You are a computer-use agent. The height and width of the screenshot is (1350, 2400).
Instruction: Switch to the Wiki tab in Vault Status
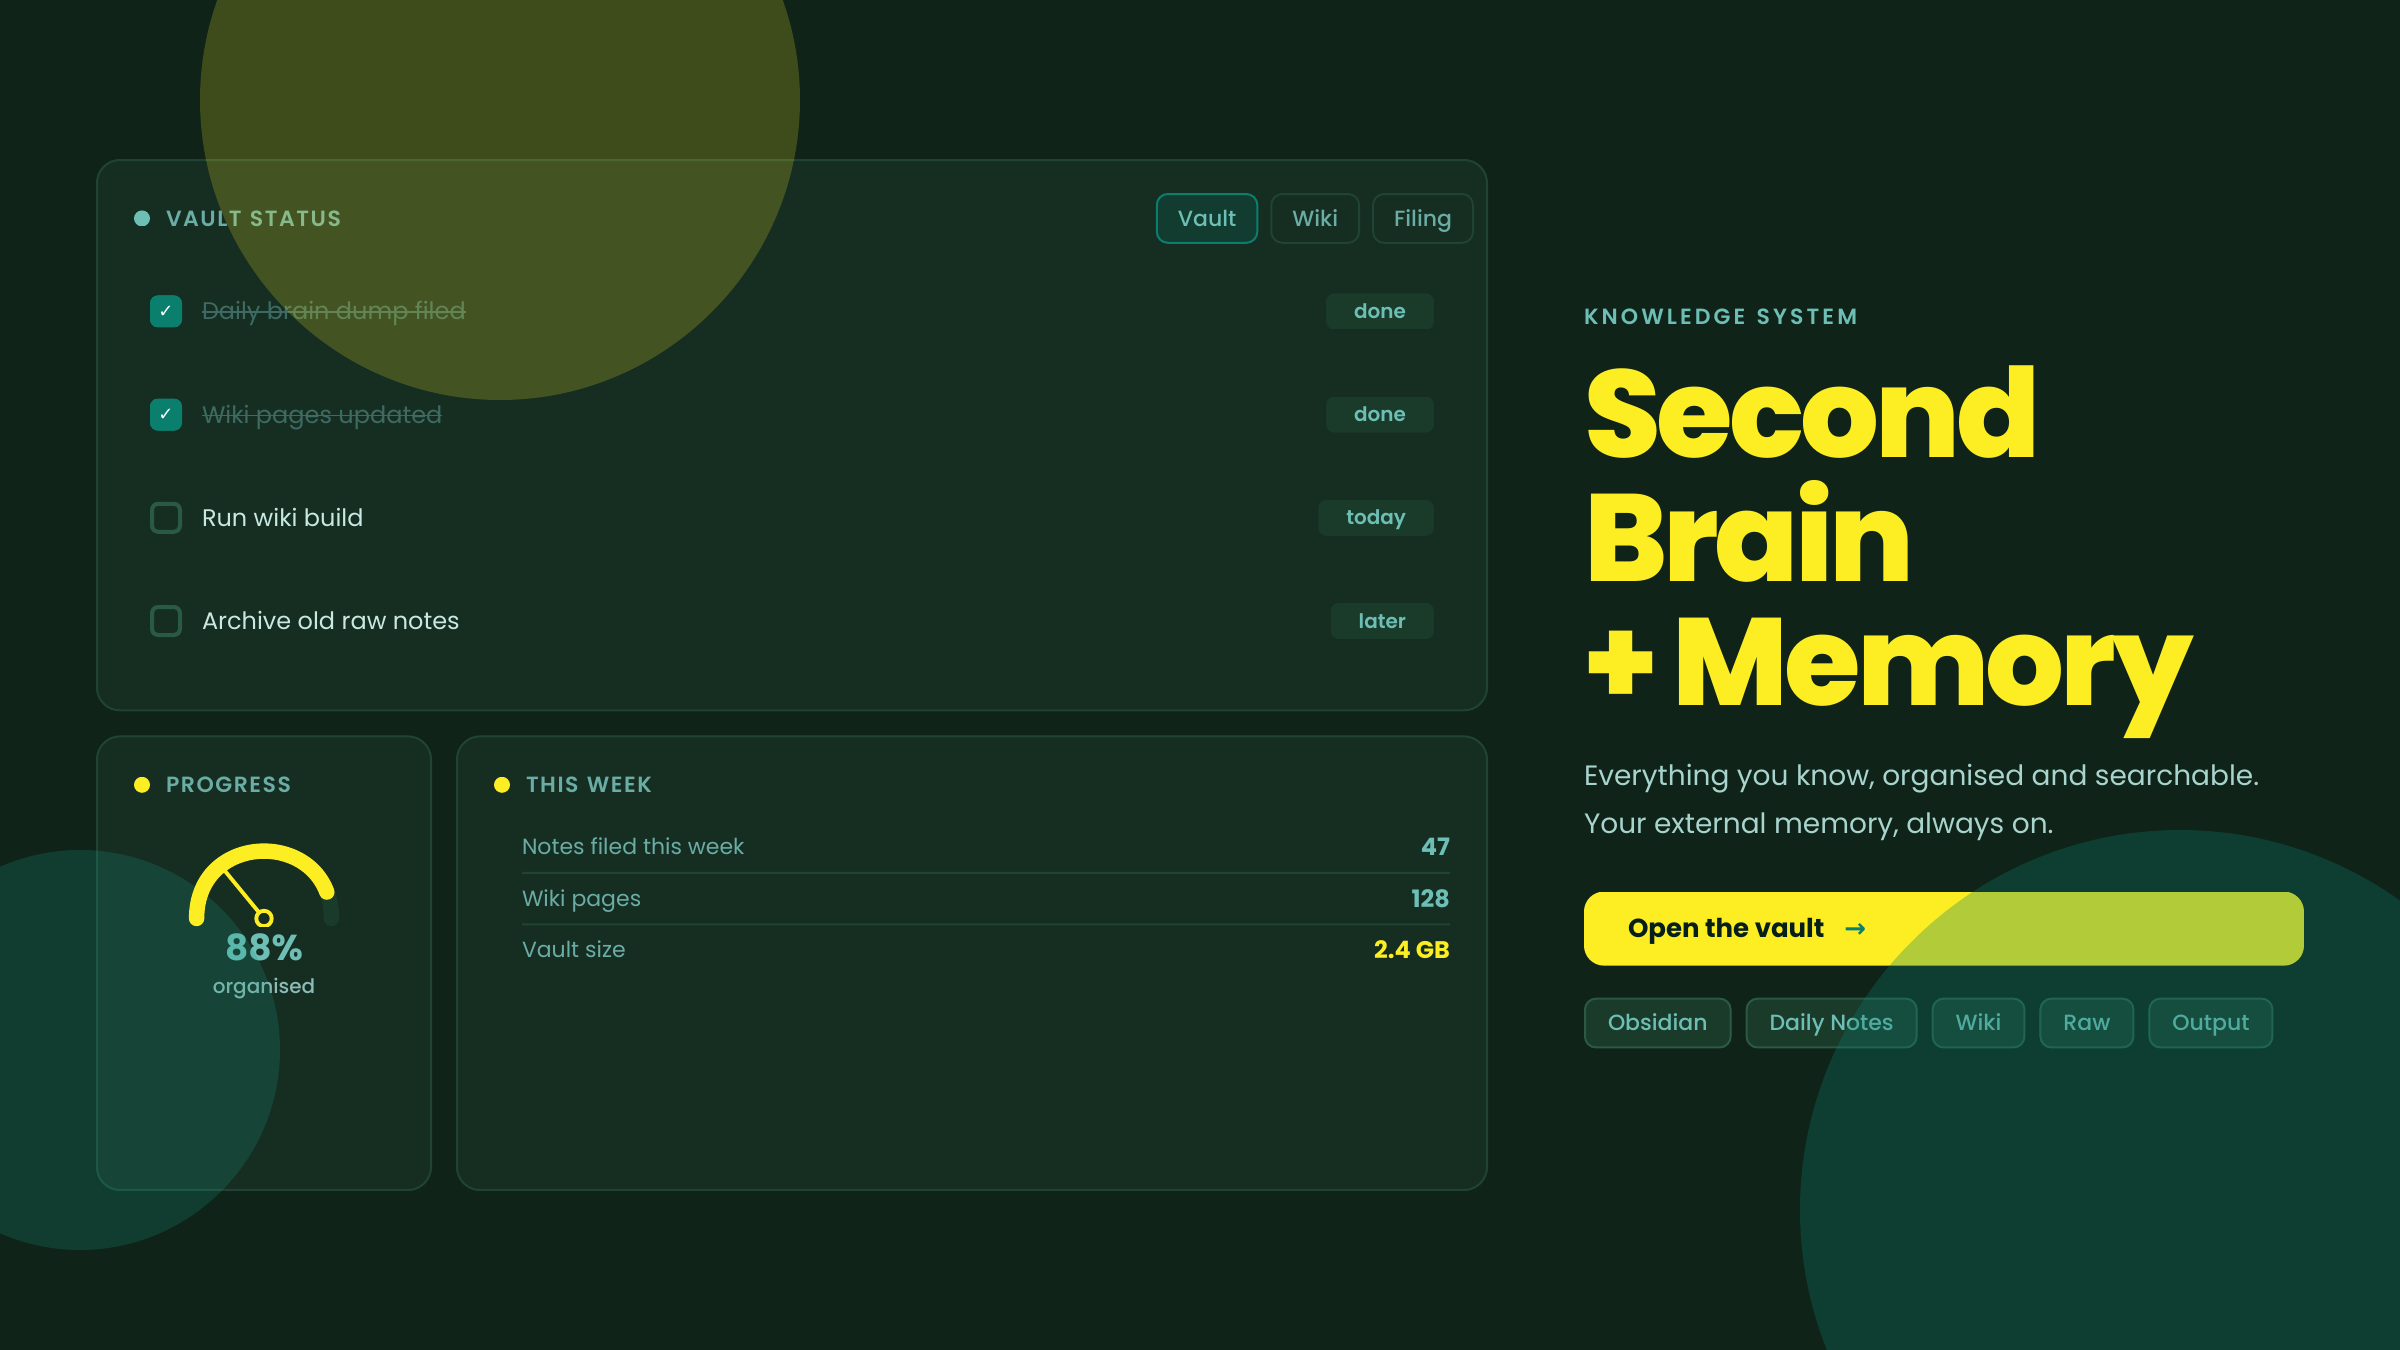click(1314, 218)
